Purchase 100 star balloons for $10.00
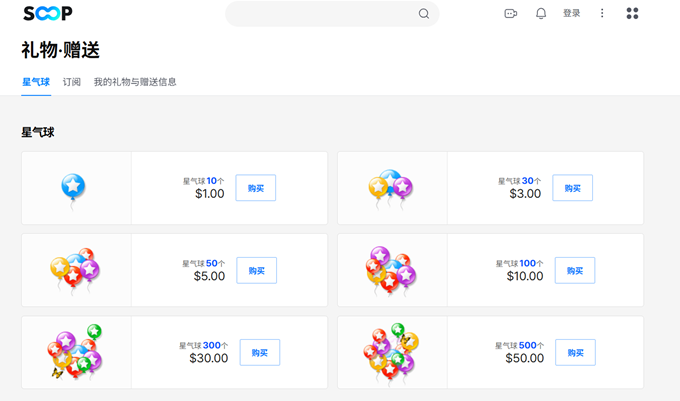The width and height of the screenshot is (680, 401). coord(574,270)
